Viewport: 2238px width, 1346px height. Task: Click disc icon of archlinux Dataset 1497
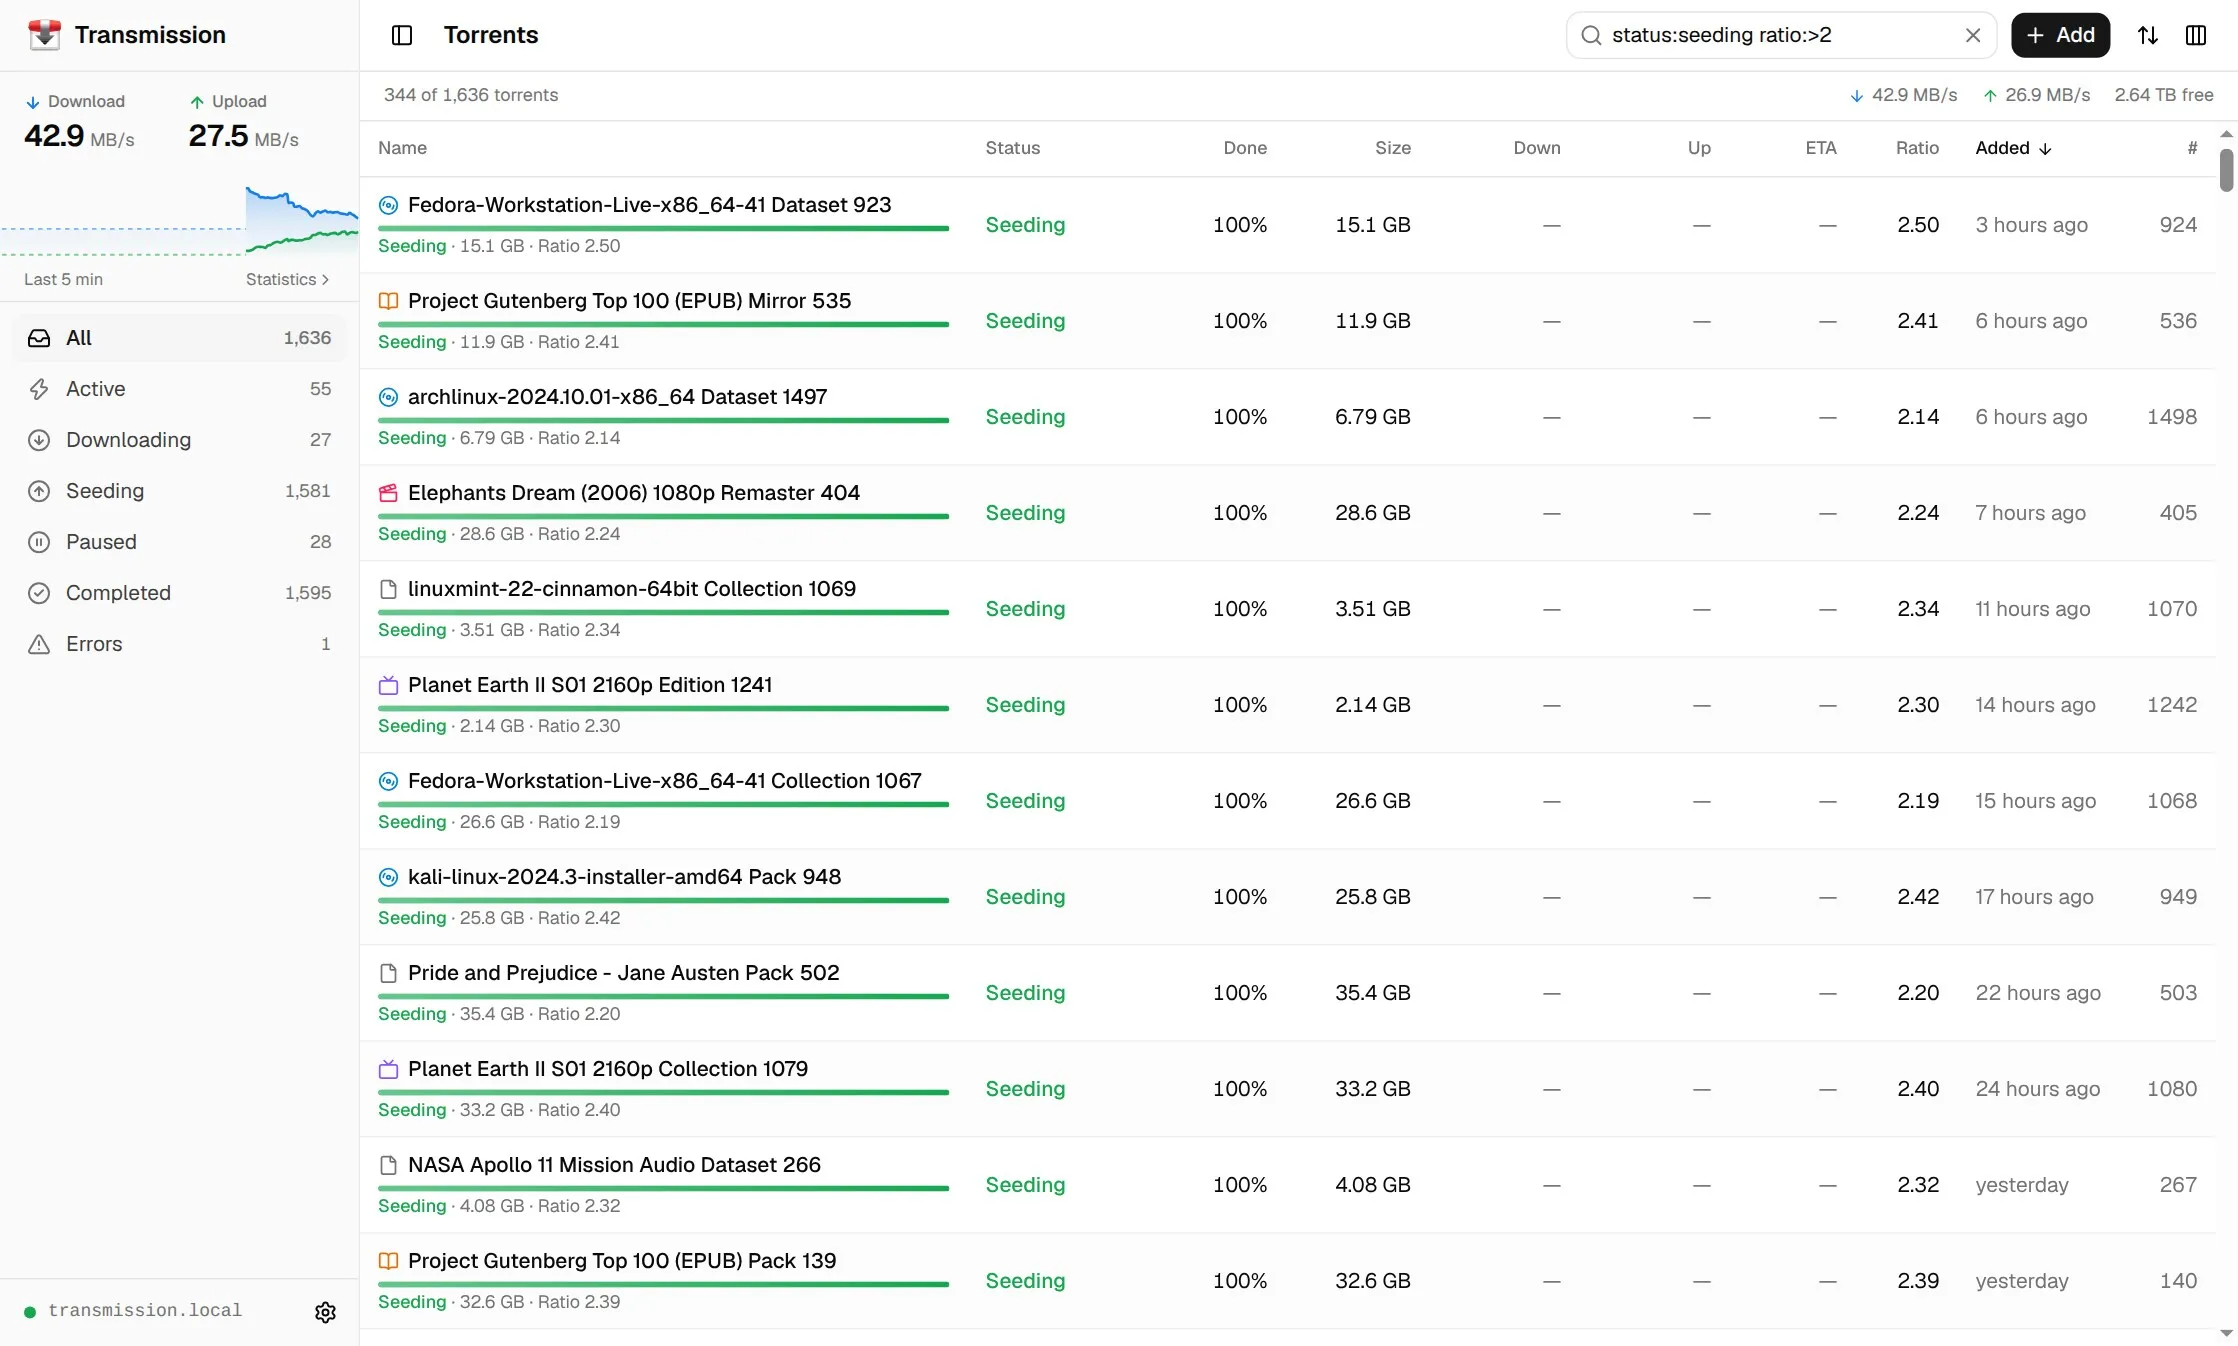(388, 397)
